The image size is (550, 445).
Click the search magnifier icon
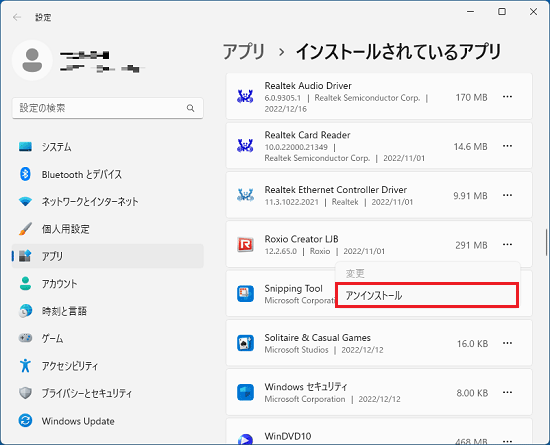190,108
